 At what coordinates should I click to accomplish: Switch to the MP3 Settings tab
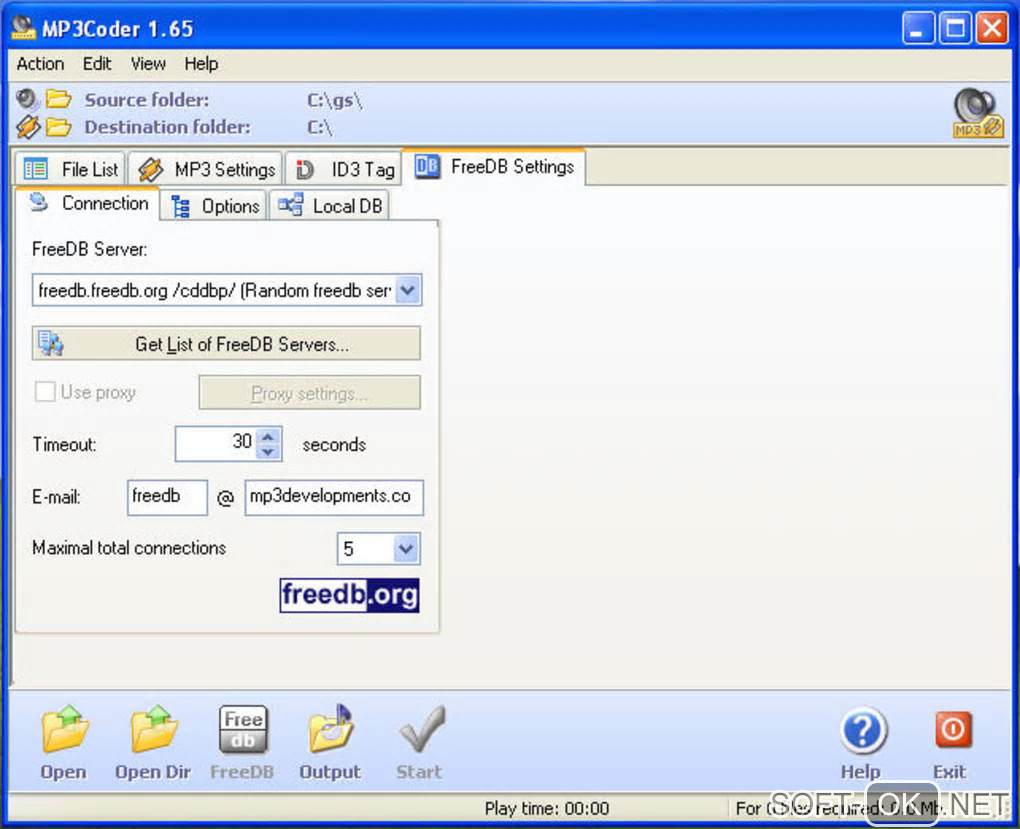coord(206,169)
